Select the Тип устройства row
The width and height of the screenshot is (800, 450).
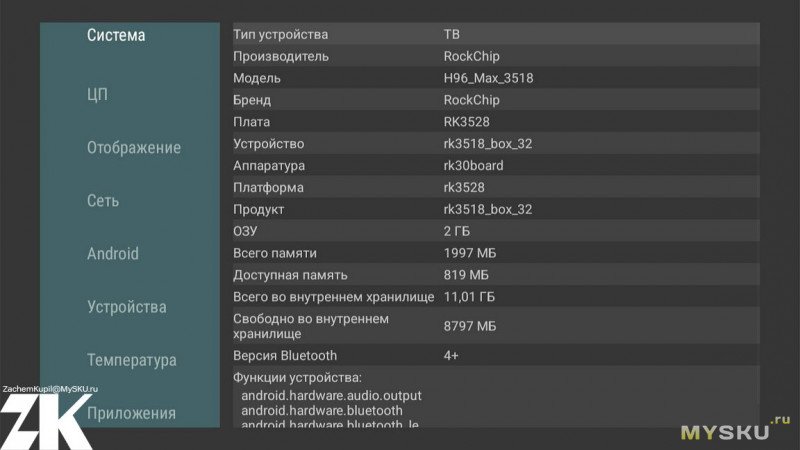[x=495, y=34]
